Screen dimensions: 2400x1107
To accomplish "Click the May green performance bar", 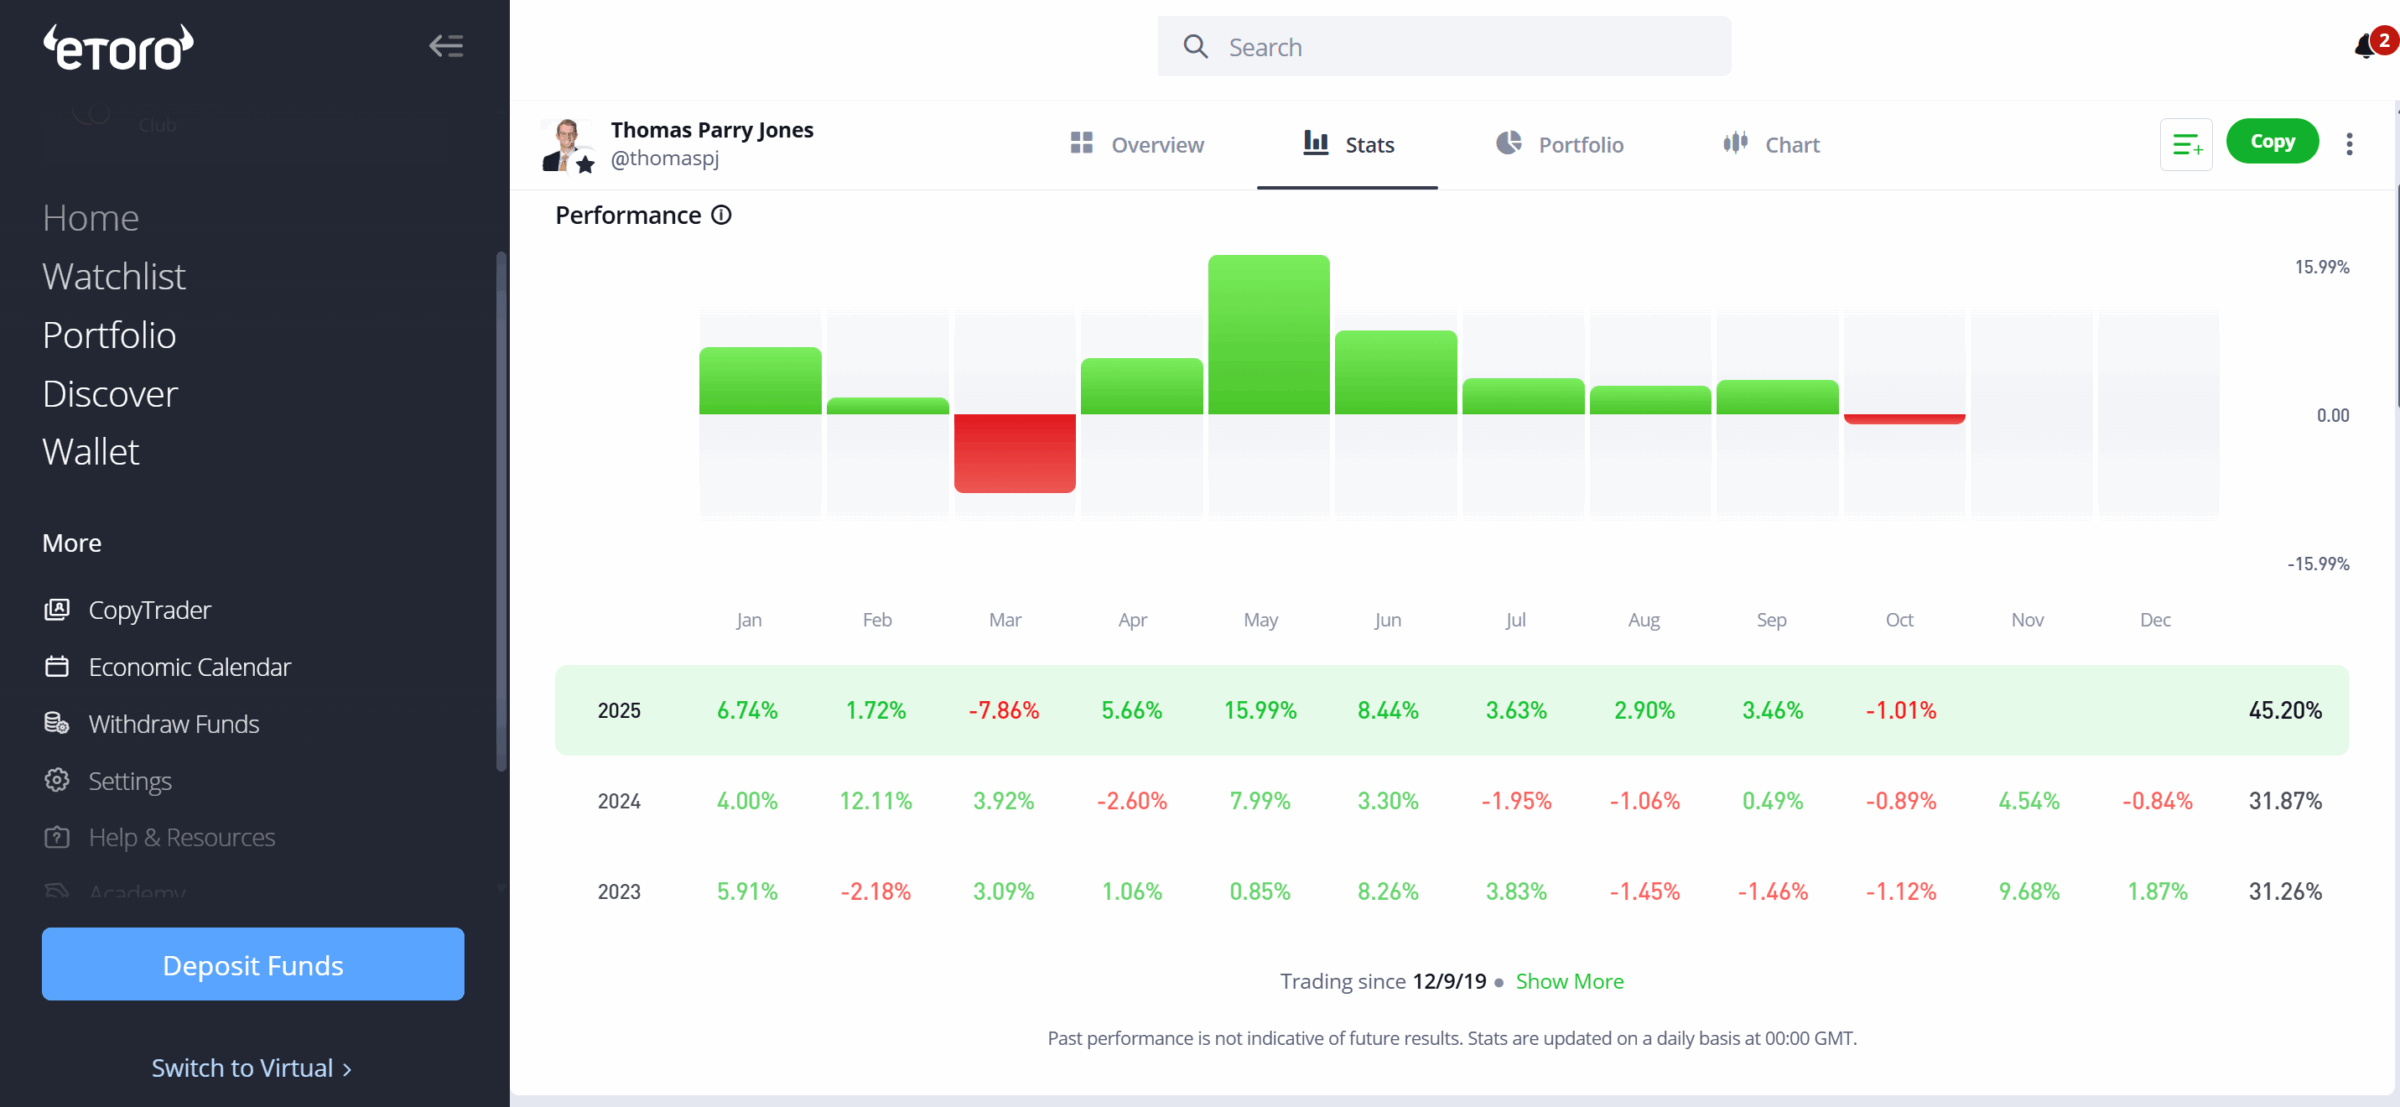I will pos(1268,335).
